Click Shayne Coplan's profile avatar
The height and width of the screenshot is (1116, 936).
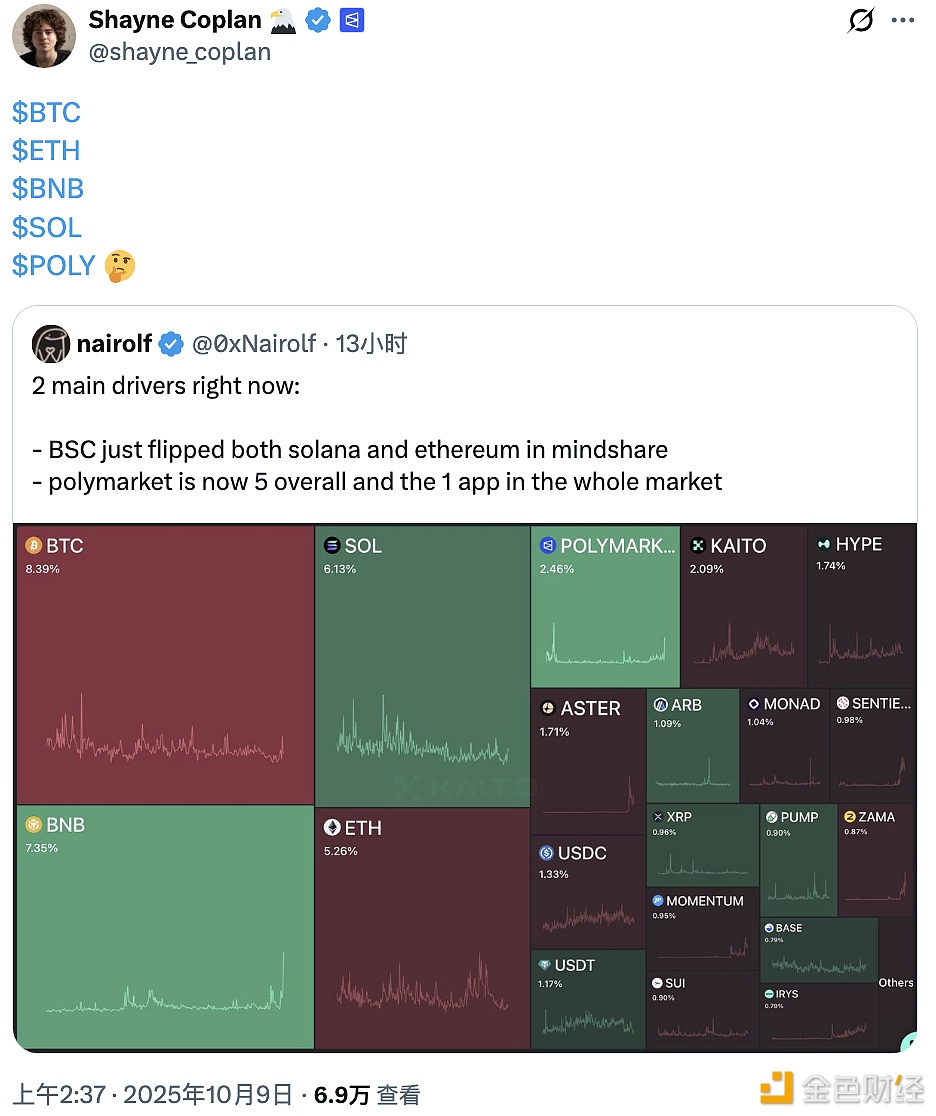tap(44, 36)
